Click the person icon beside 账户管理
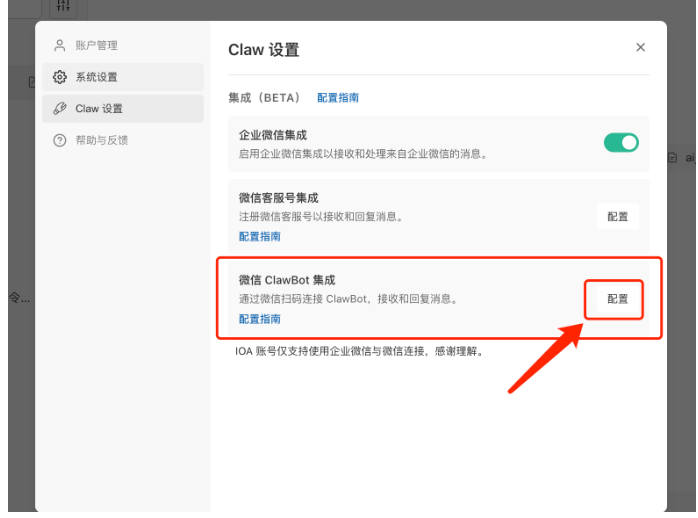 (x=60, y=46)
